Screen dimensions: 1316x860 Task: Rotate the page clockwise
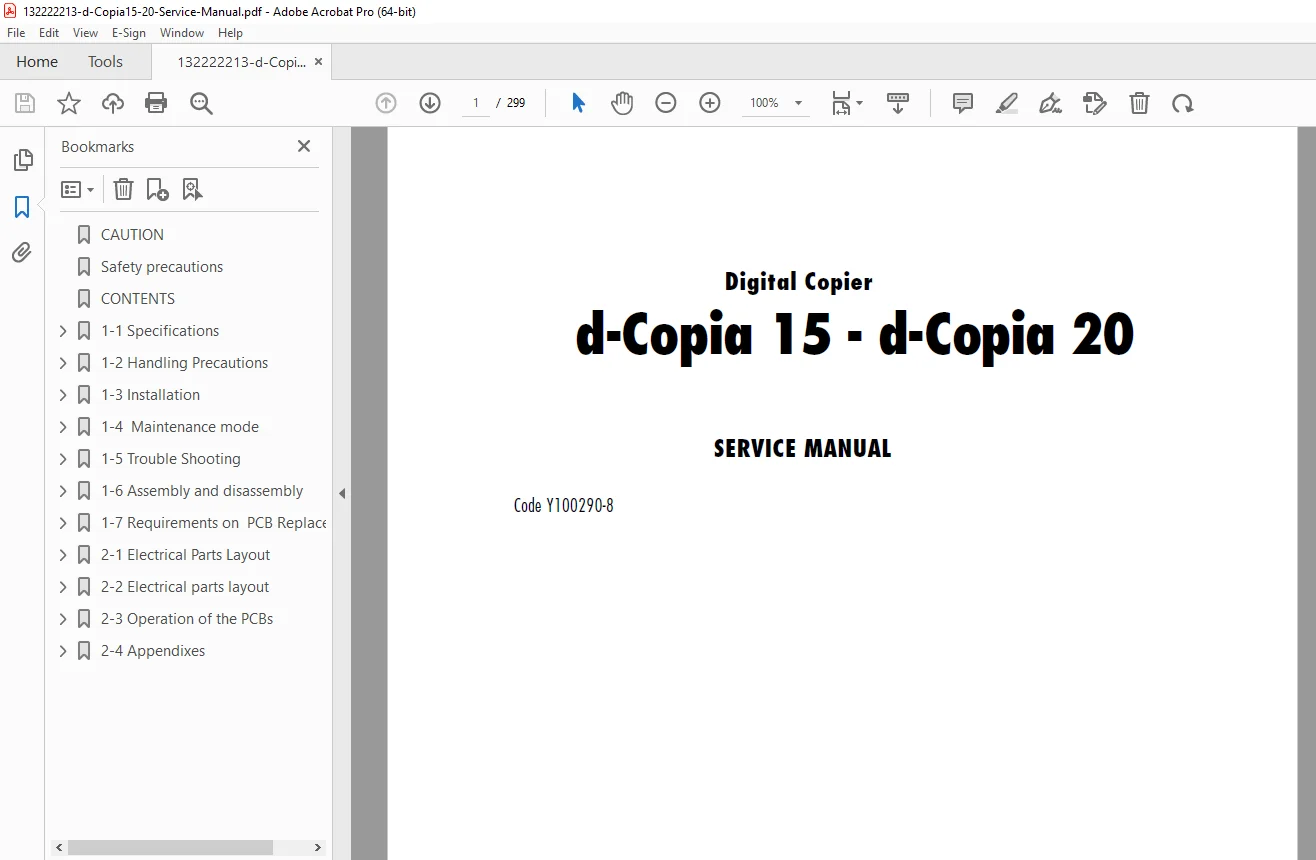pos(1183,103)
